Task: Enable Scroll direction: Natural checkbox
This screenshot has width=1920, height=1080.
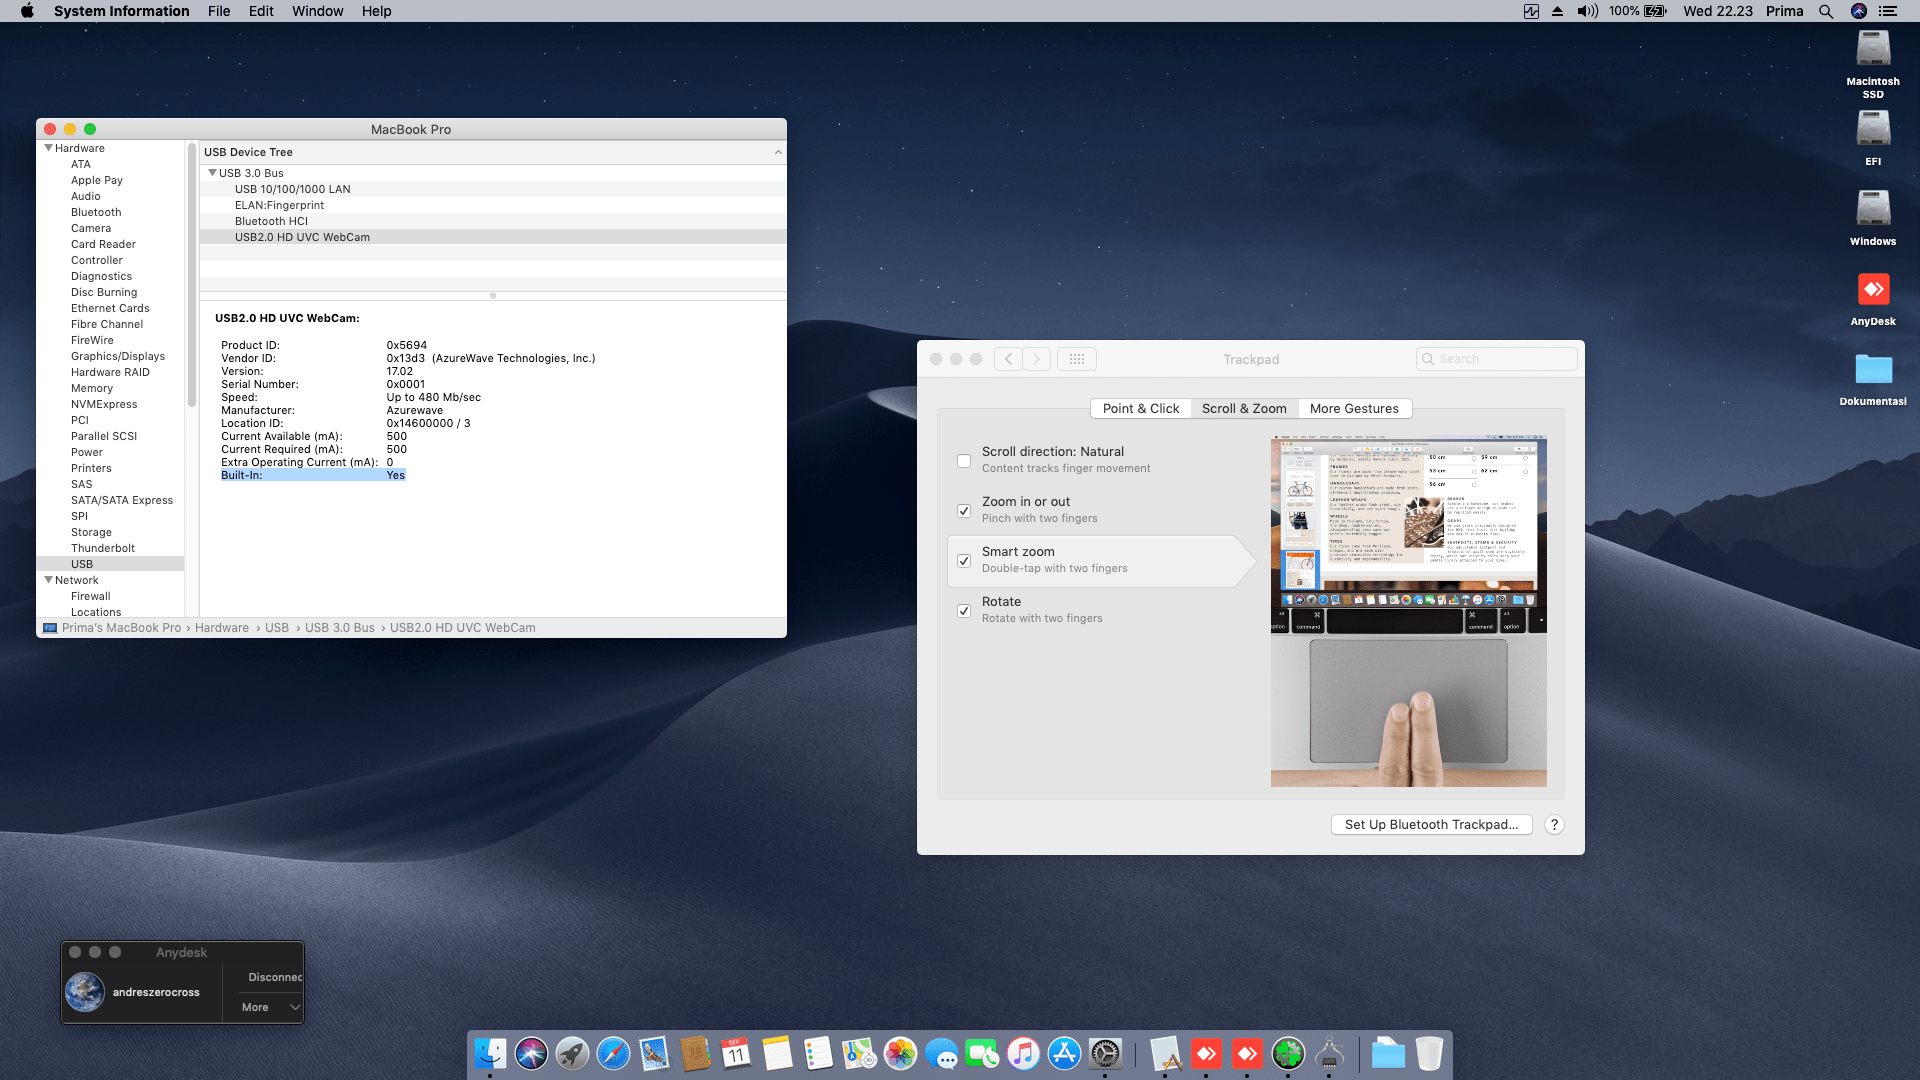Action: 964,461
